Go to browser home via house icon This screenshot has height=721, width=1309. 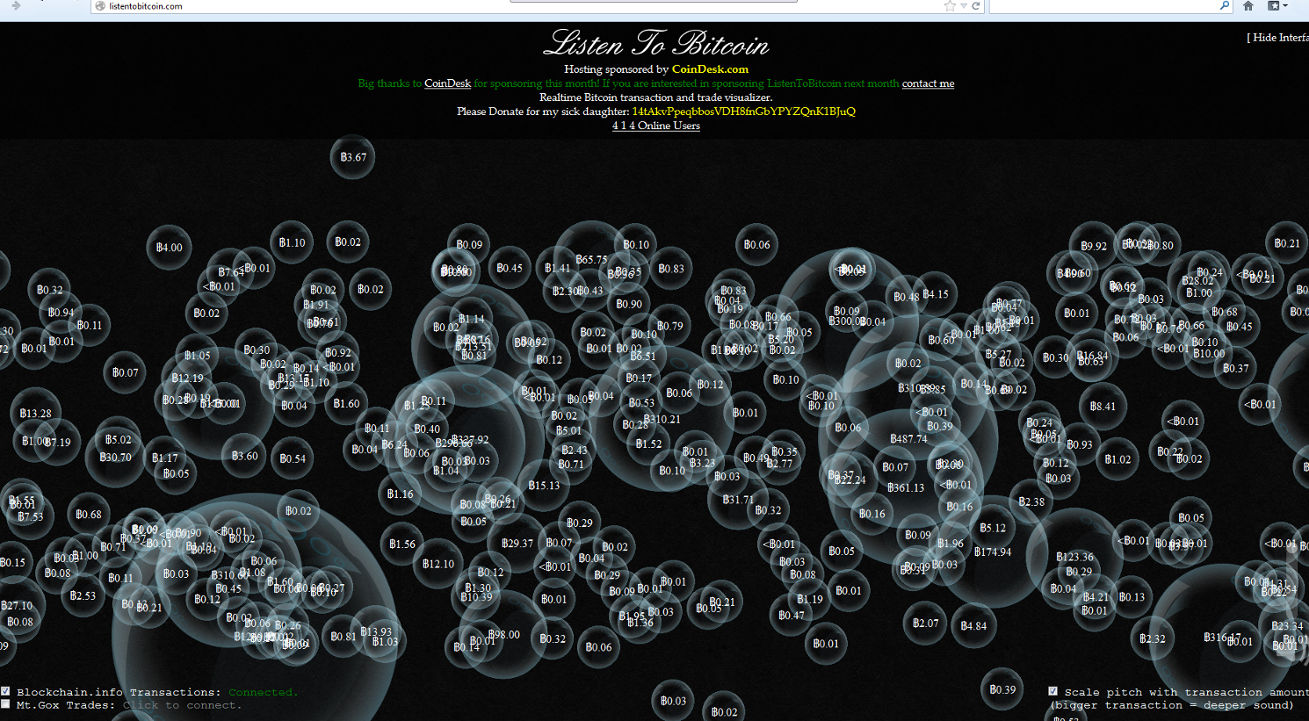(1248, 6)
